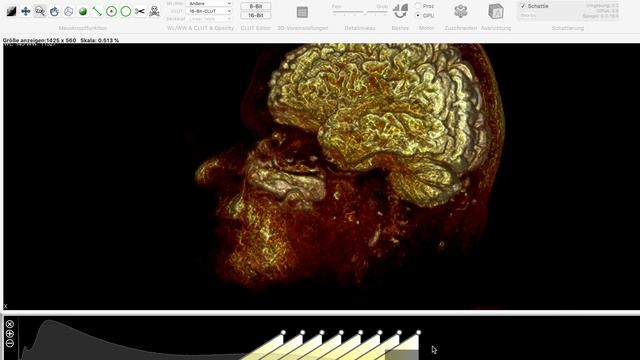Click the plus icon in CLUT editor
Image resolution: width=640 pixels, height=360 pixels.
coord(10,334)
